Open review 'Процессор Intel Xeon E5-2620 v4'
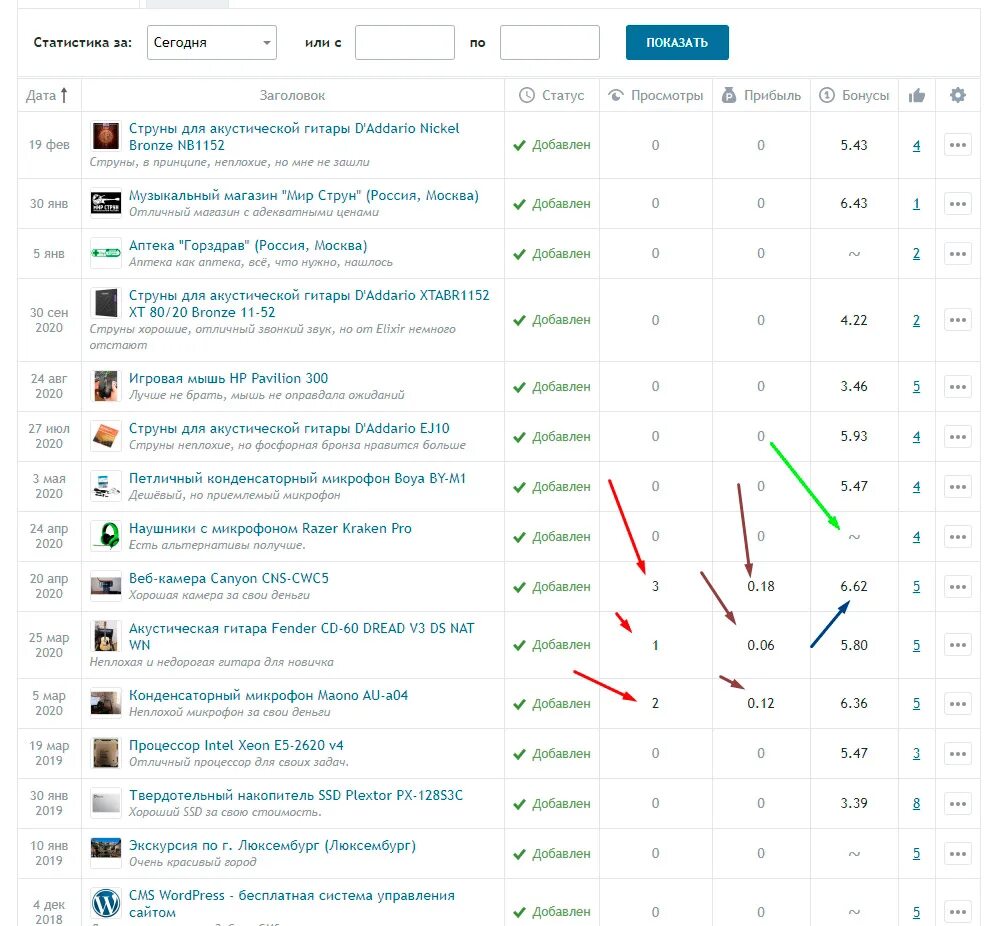The image size is (1005, 926). (236, 745)
